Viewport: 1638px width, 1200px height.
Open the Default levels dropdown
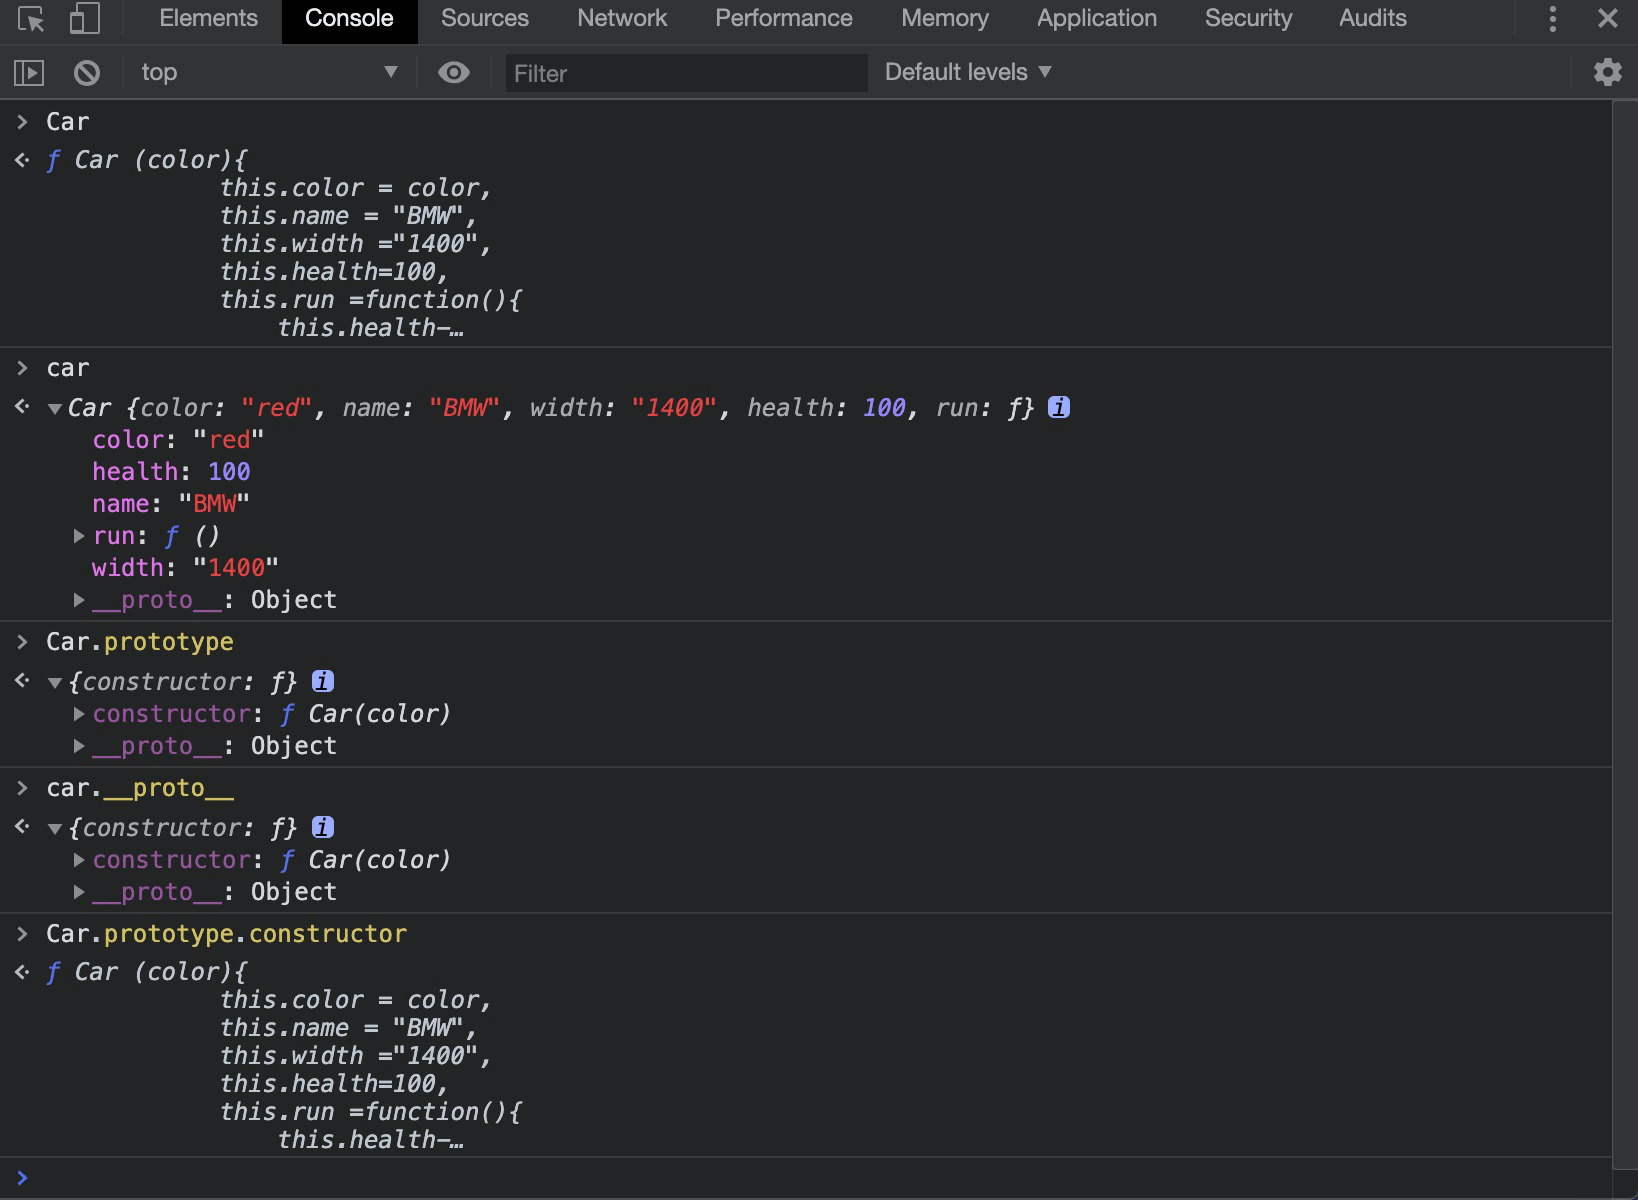pos(967,72)
